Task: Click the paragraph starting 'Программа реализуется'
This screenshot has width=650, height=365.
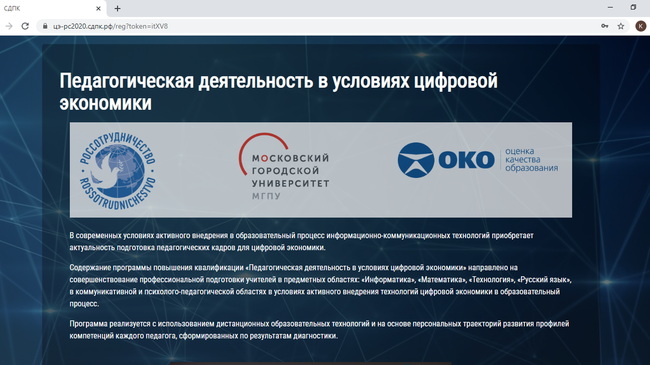Action: point(319,330)
